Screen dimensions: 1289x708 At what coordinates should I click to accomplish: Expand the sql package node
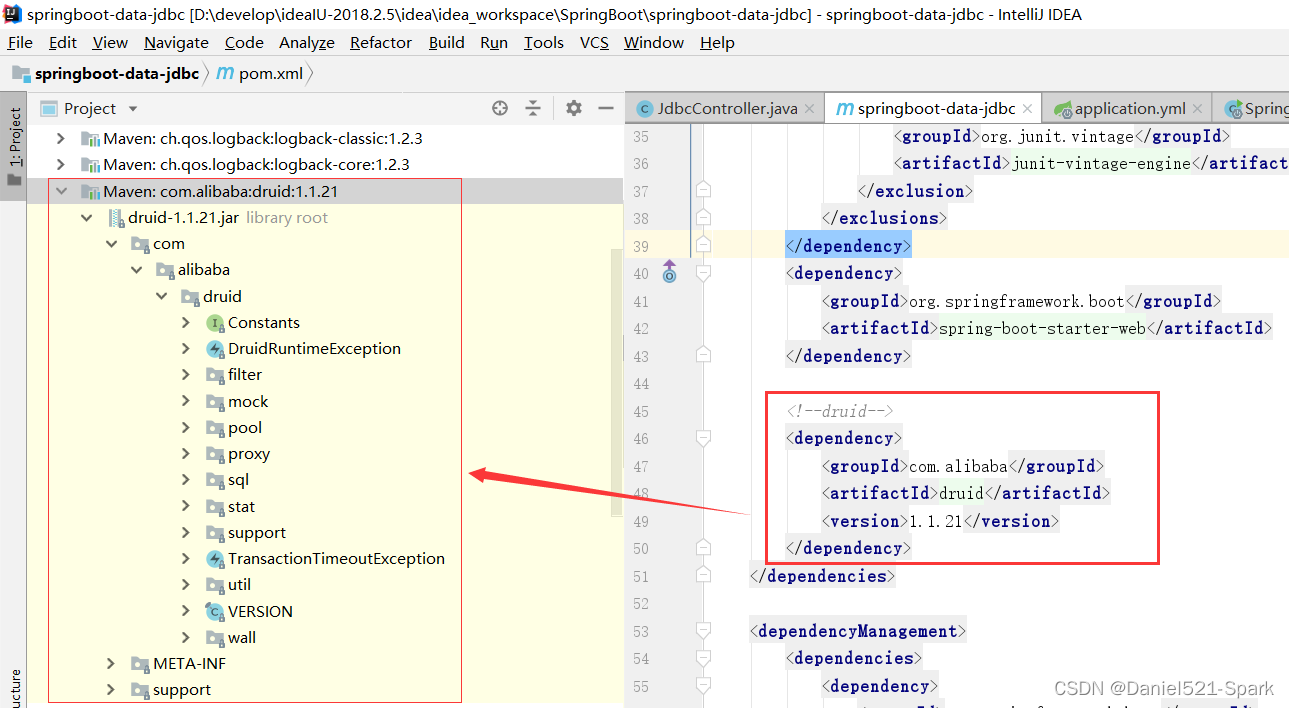coord(186,480)
